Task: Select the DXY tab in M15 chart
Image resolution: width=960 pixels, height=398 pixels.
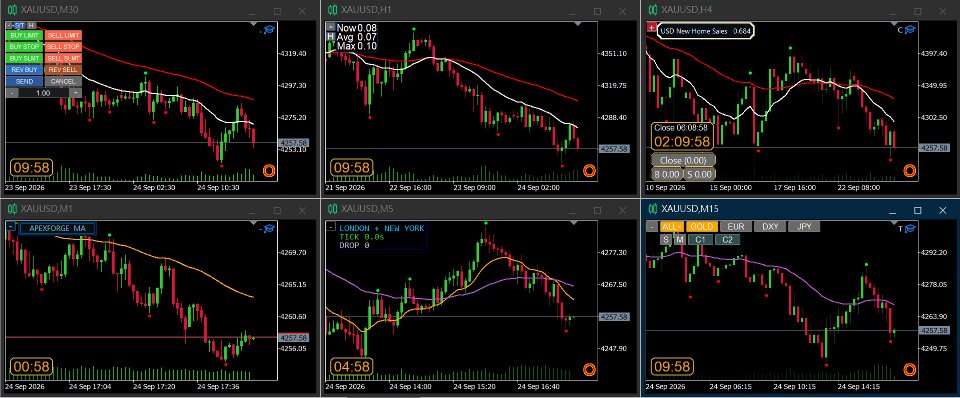Action: (770, 227)
